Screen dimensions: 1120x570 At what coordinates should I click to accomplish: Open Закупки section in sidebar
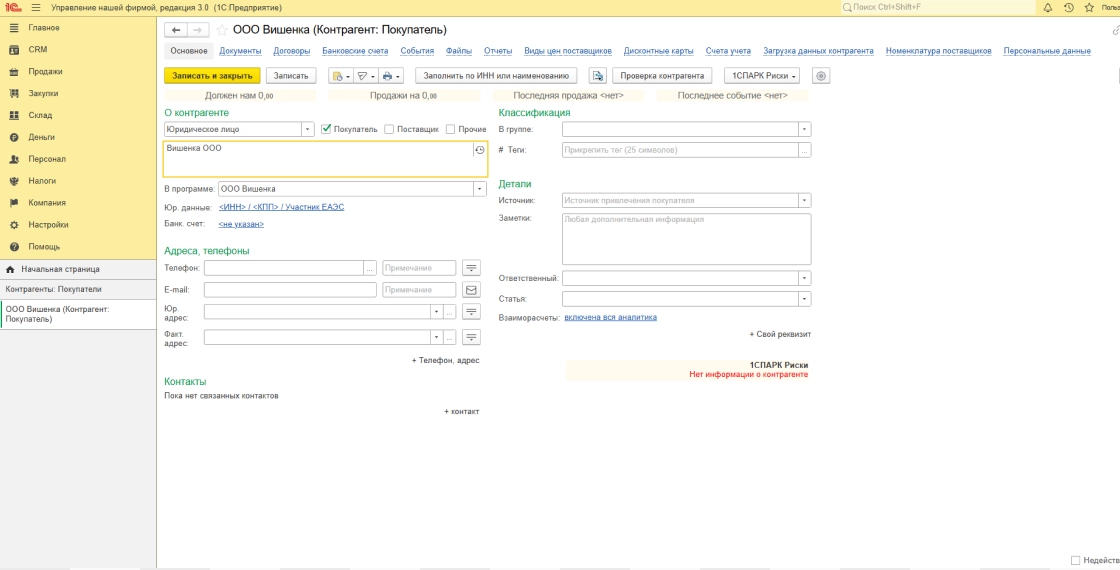pos(78,94)
